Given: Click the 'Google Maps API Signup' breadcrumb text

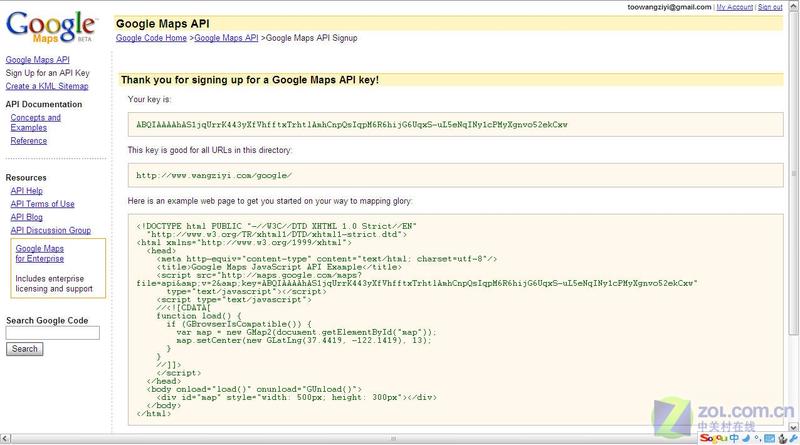Looking at the screenshot, I should point(312,38).
